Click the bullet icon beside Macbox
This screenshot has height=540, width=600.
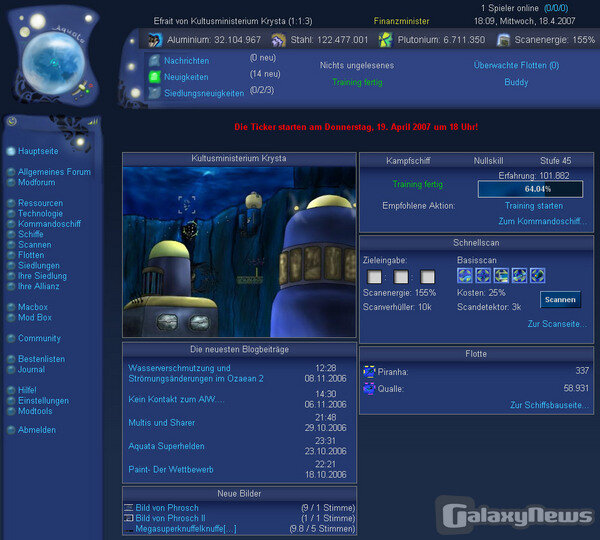[11, 307]
